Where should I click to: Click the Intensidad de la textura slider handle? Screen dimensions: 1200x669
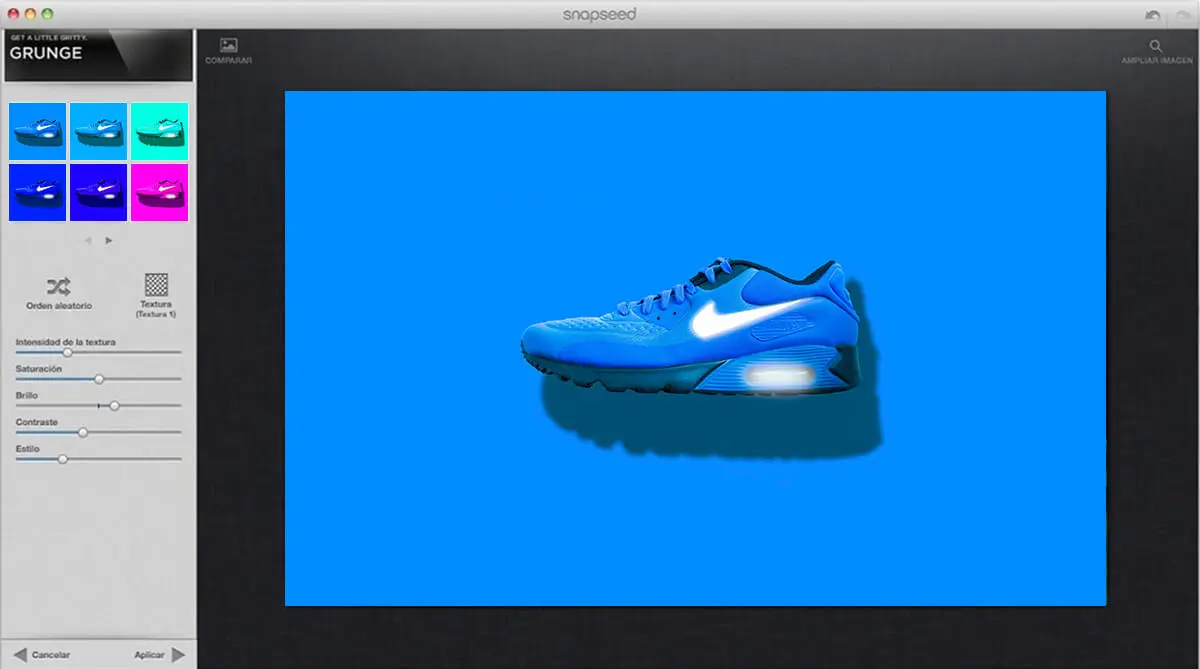[68, 352]
